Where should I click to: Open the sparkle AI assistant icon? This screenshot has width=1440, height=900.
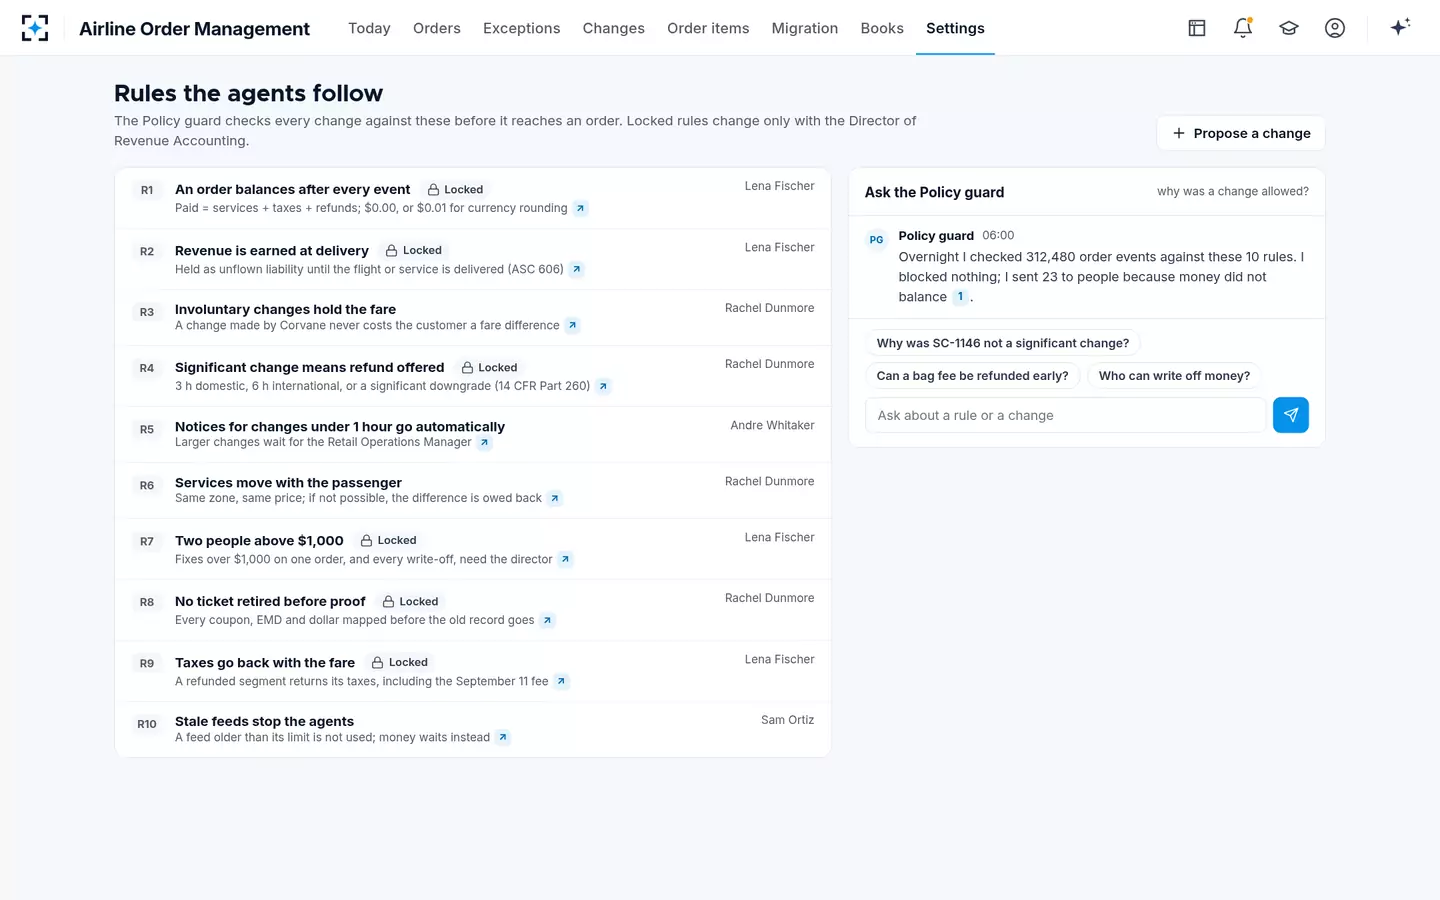pos(1400,27)
